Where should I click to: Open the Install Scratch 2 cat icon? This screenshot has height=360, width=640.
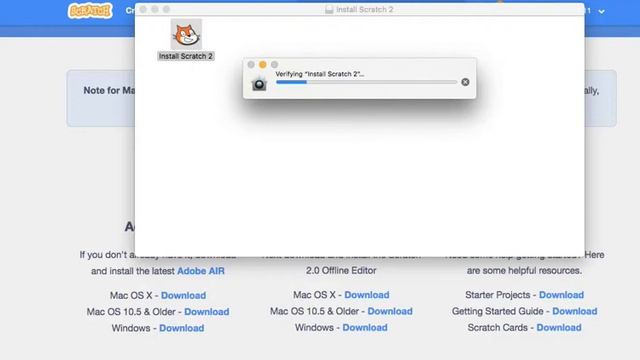coord(186,34)
